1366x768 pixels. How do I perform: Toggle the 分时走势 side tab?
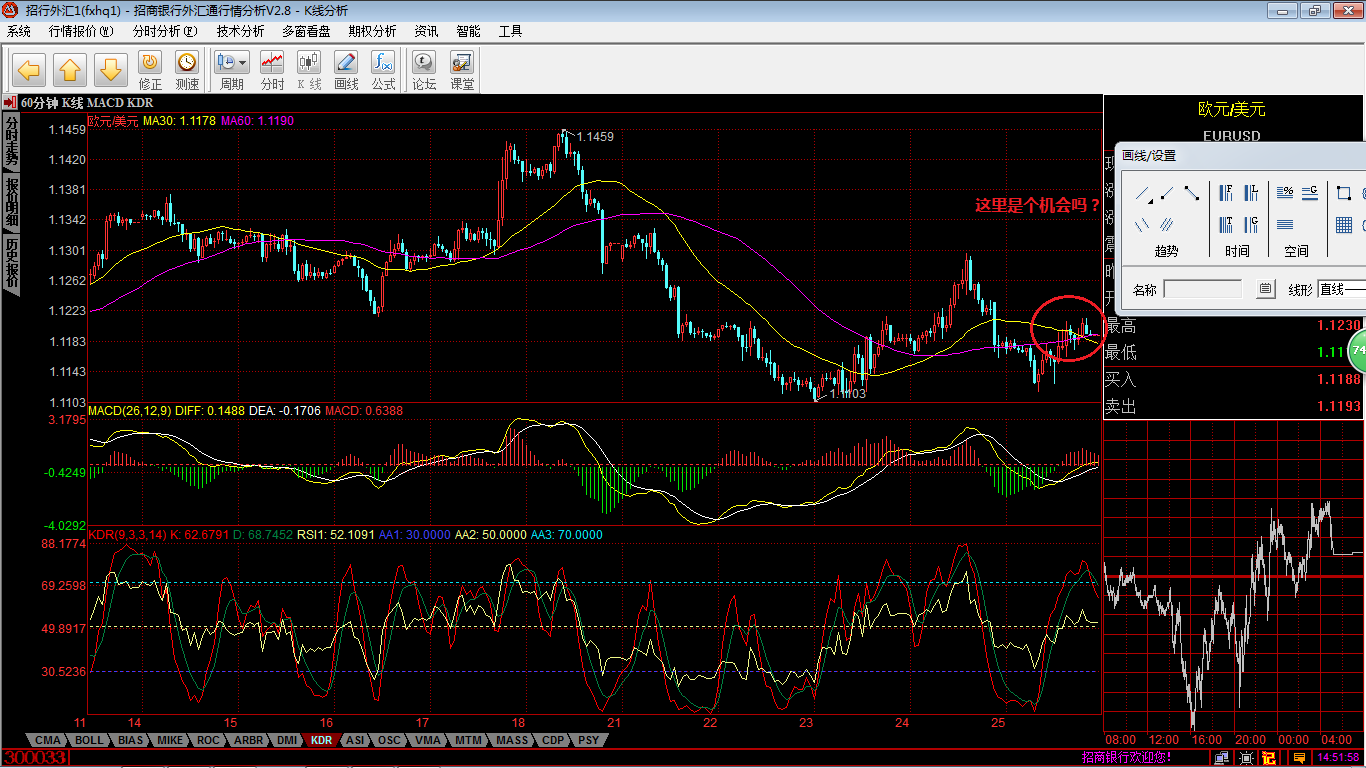coord(12,140)
